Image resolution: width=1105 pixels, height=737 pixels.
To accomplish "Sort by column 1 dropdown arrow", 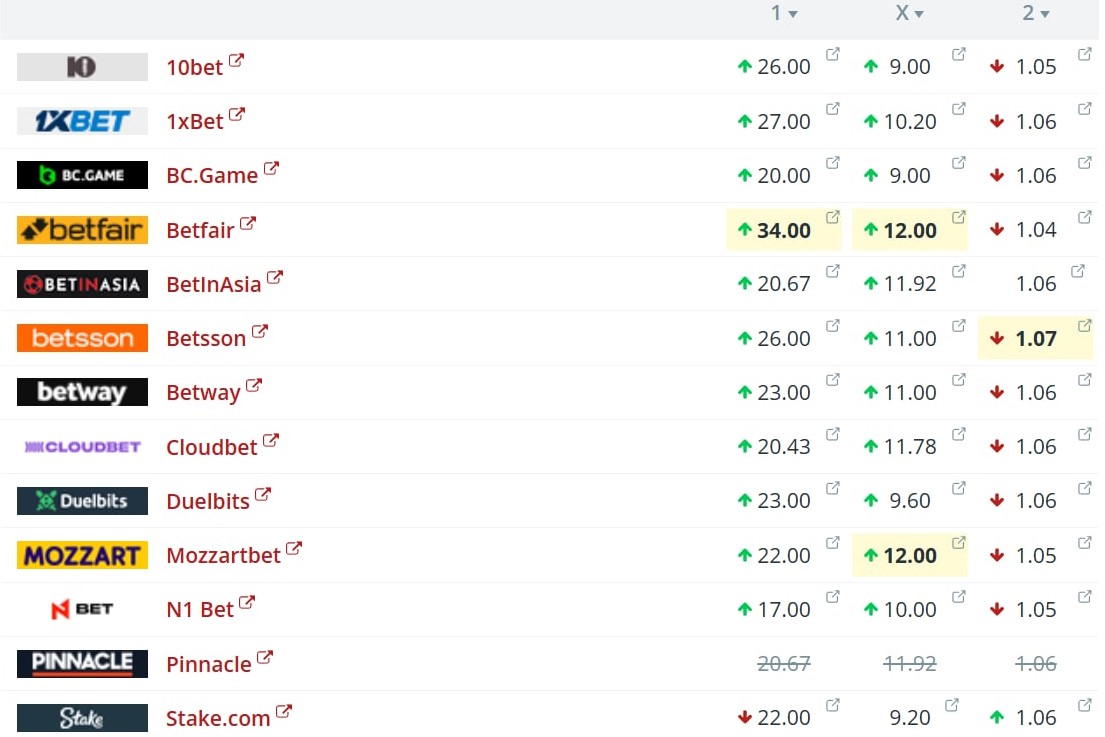I will pyautogui.click(x=793, y=15).
